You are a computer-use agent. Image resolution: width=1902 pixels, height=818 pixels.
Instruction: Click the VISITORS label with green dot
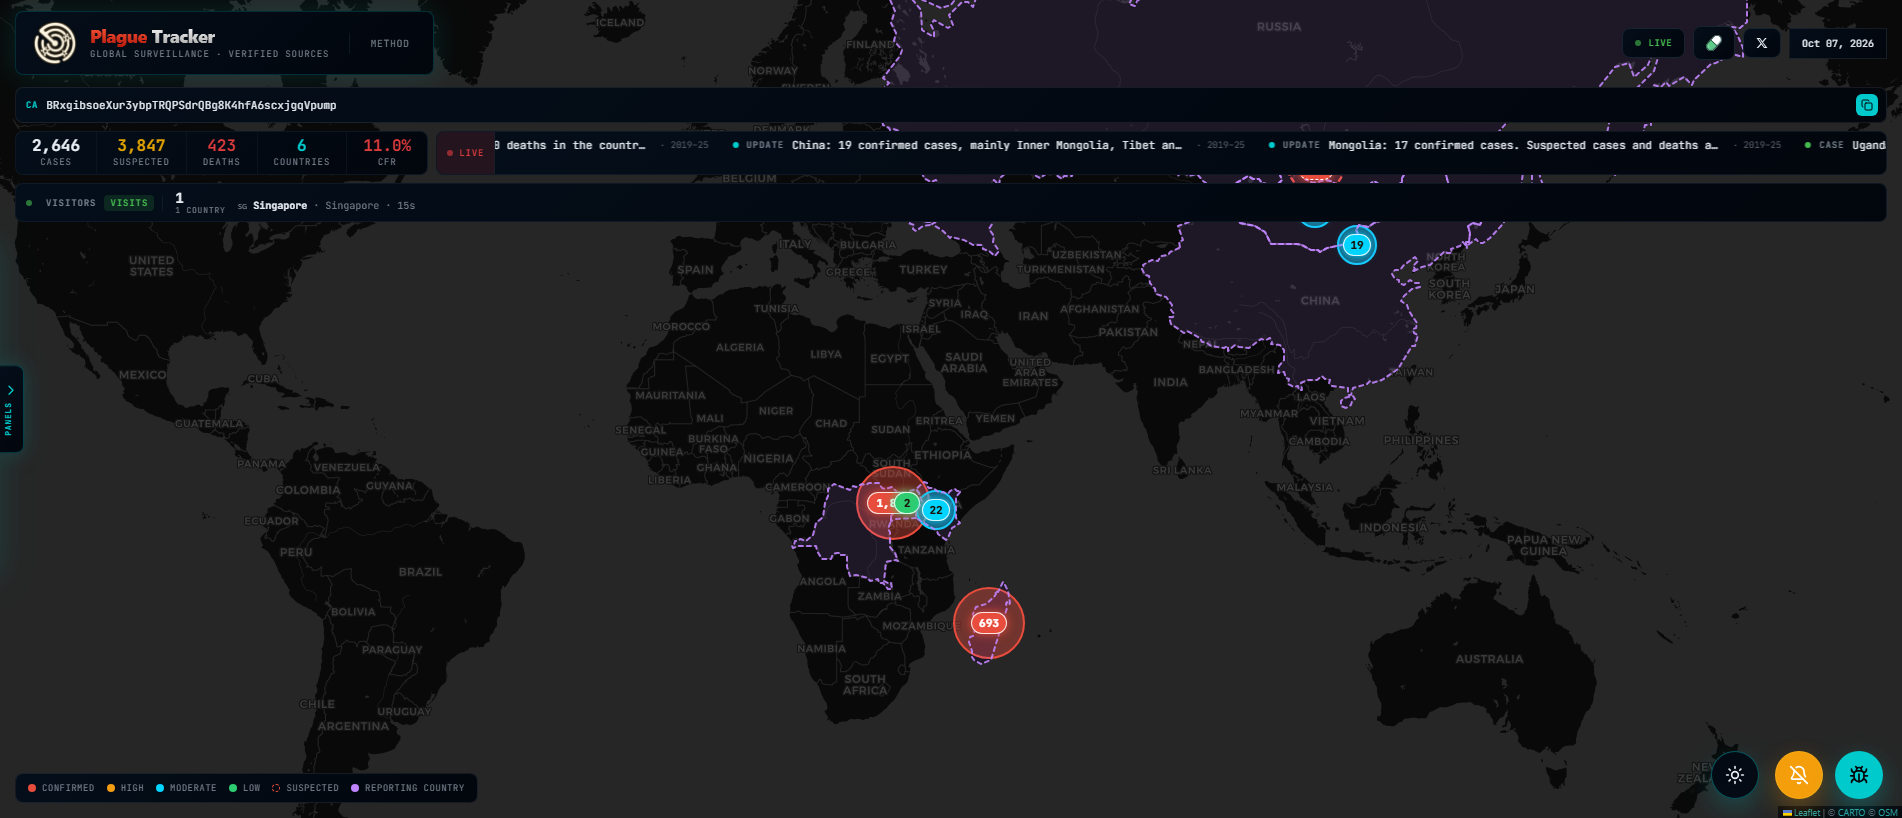(x=61, y=203)
